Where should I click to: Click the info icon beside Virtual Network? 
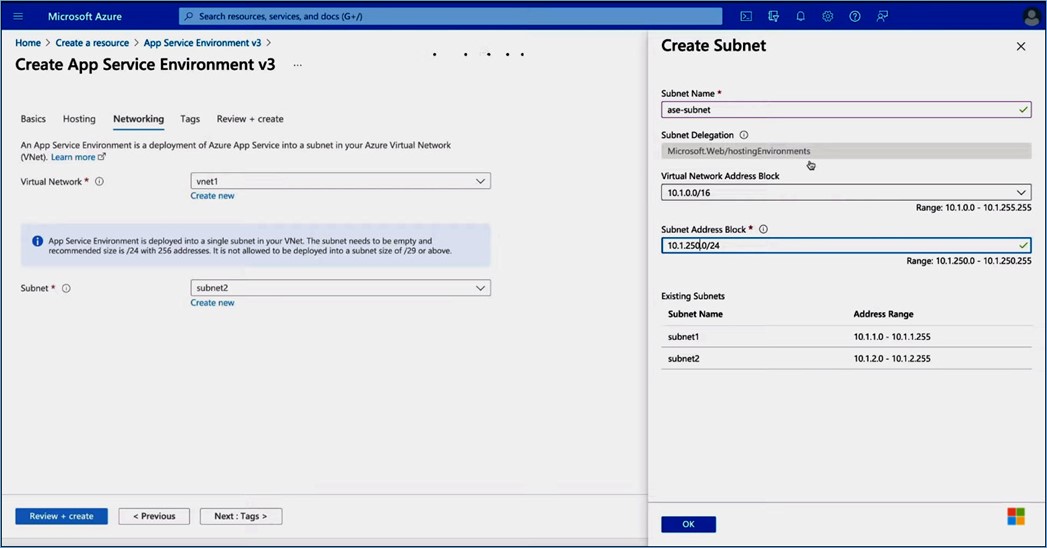(x=99, y=182)
